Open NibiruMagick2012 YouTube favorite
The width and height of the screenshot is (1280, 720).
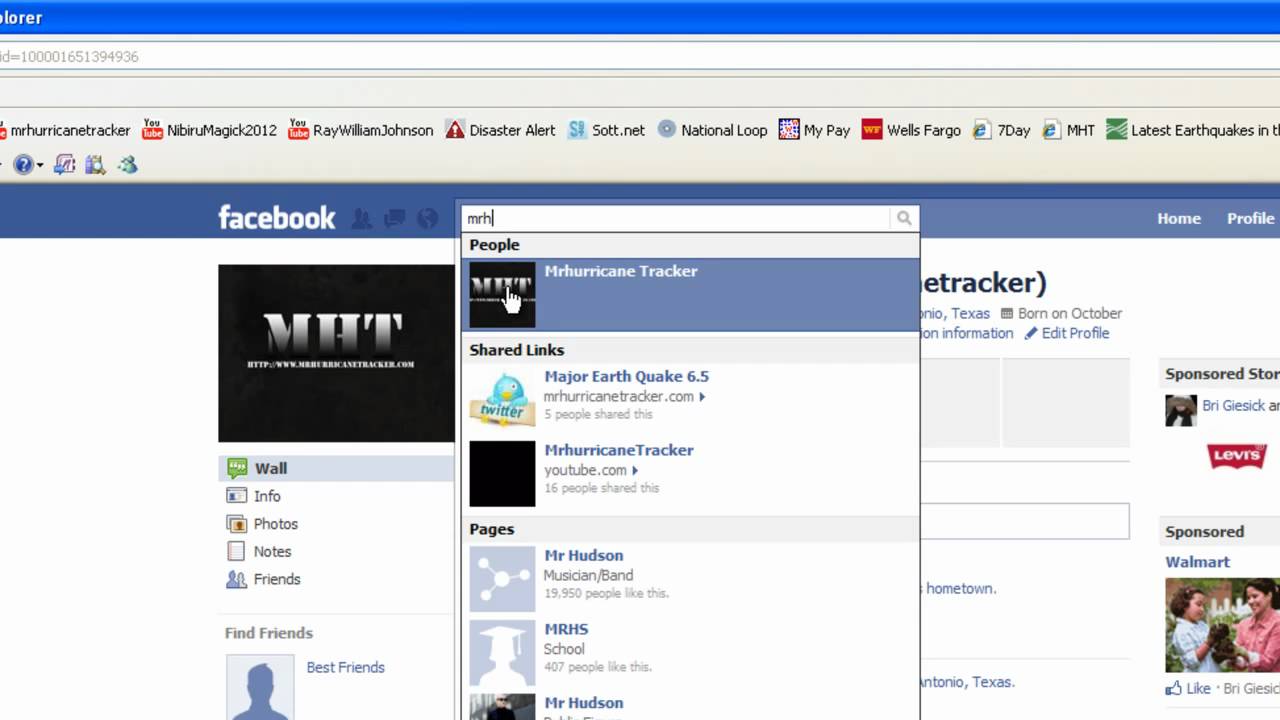click(210, 130)
